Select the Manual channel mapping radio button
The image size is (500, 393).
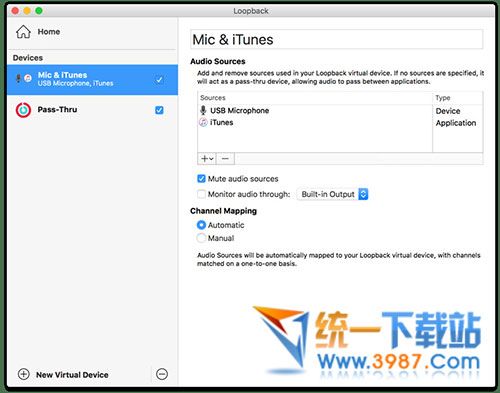pyautogui.click(x=201, y=238)
